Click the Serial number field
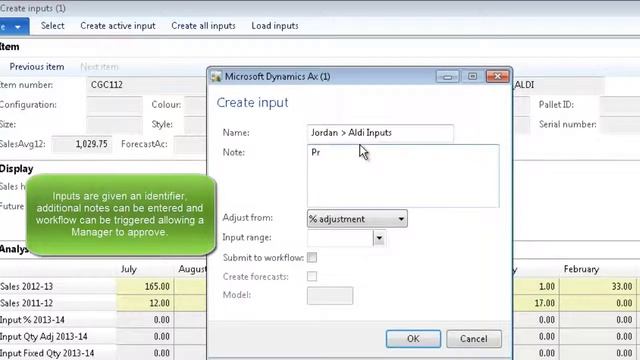The image size is (640, 360). (620, 124)
